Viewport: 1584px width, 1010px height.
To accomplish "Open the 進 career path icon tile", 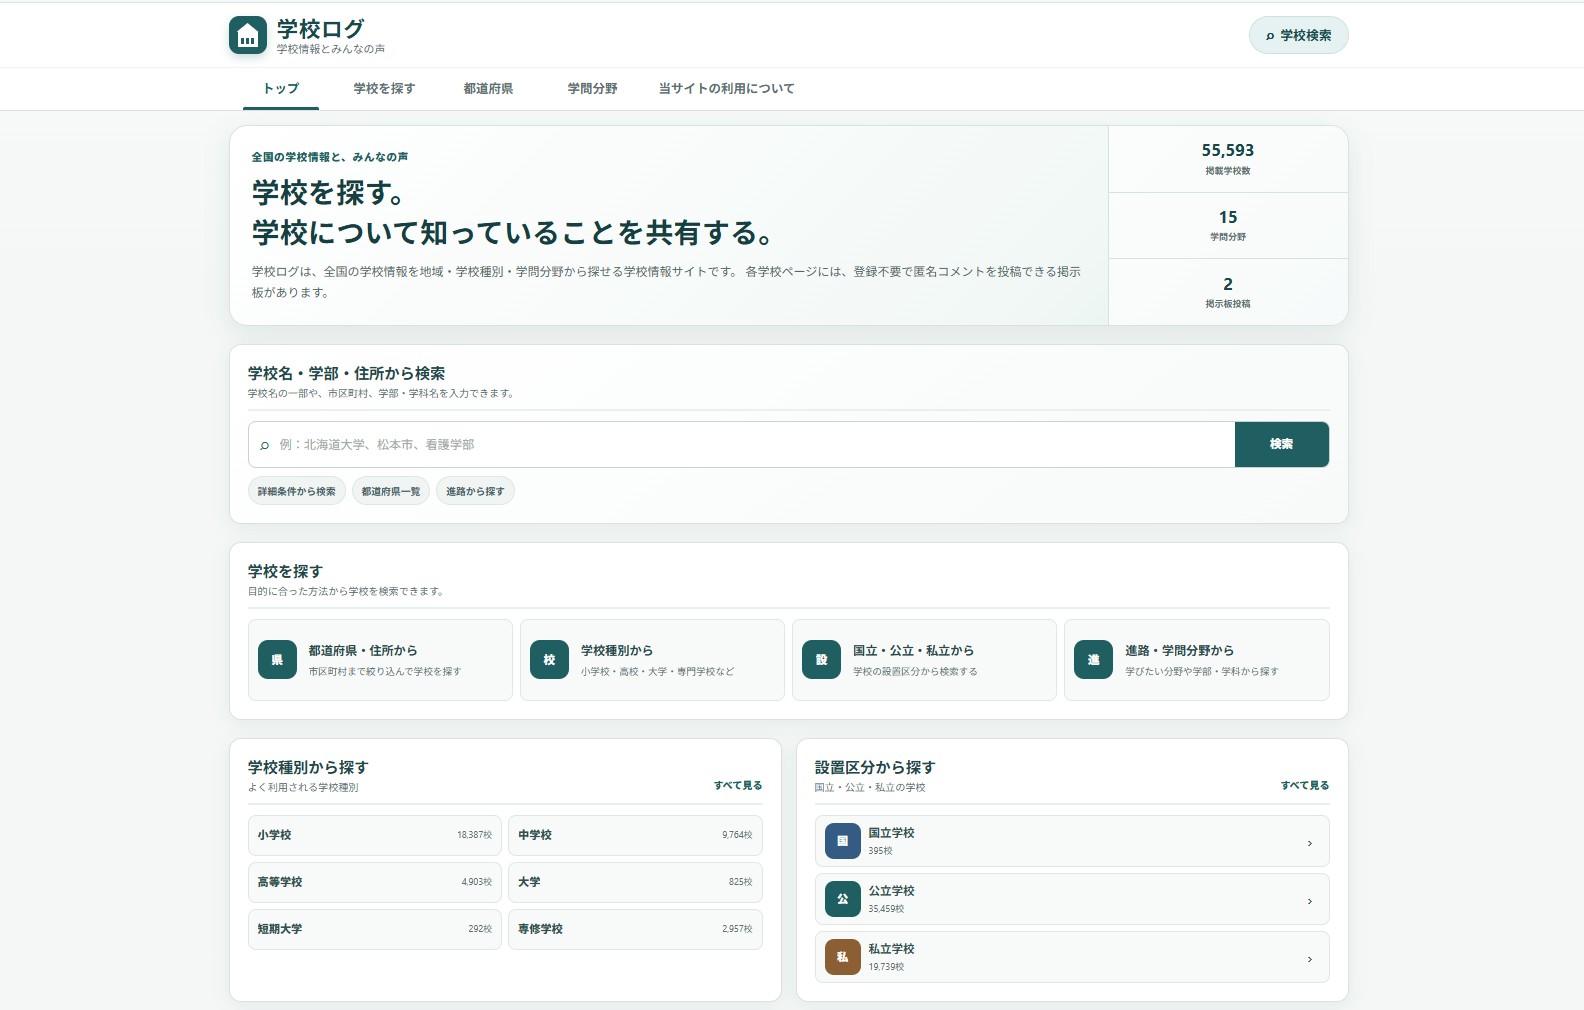I will point(1093,660).
